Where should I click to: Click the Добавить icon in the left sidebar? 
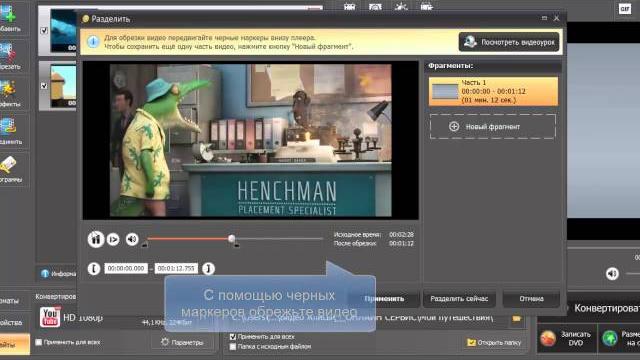(x=8, y=14)
